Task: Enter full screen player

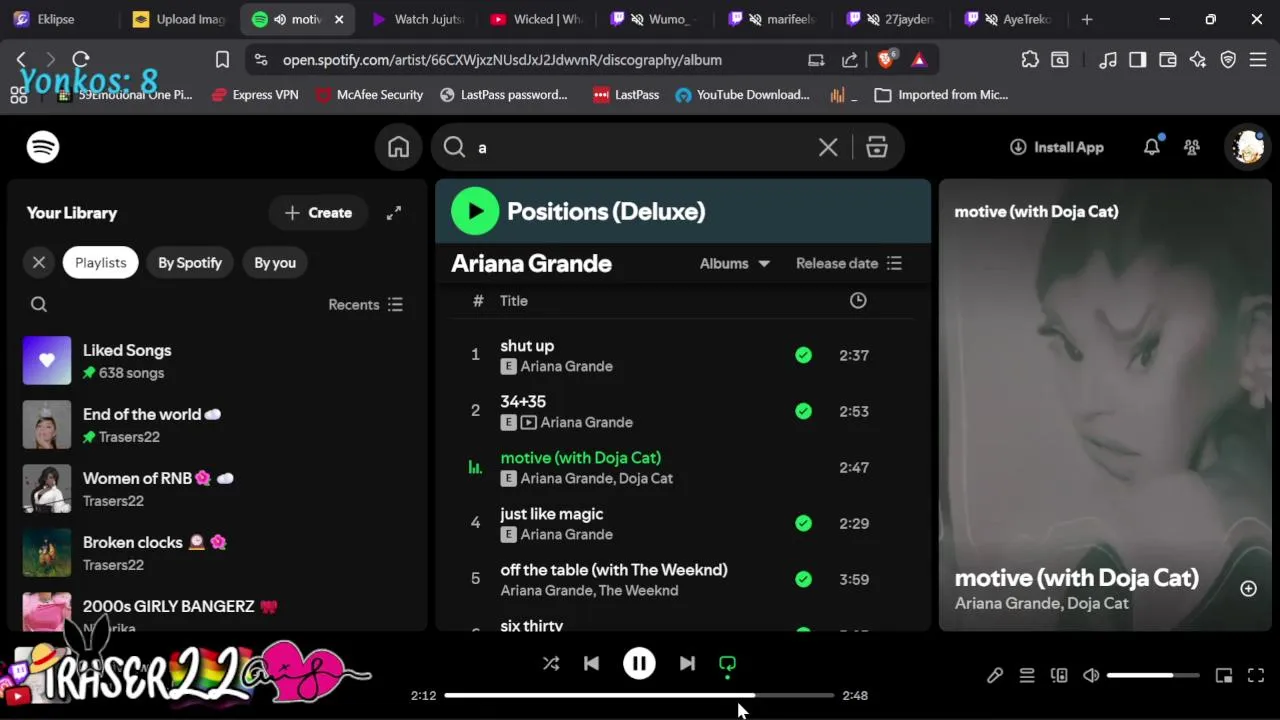Action: tap(1256, 676)
